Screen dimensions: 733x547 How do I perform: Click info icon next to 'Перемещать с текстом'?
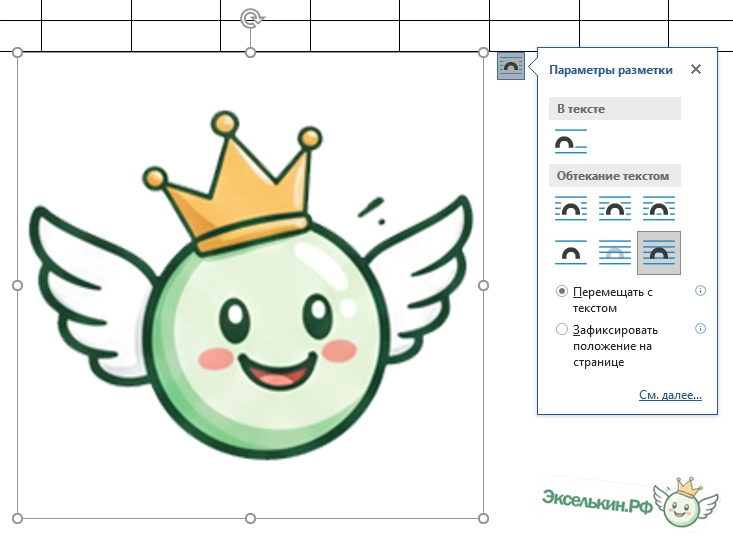click(700, 291)
